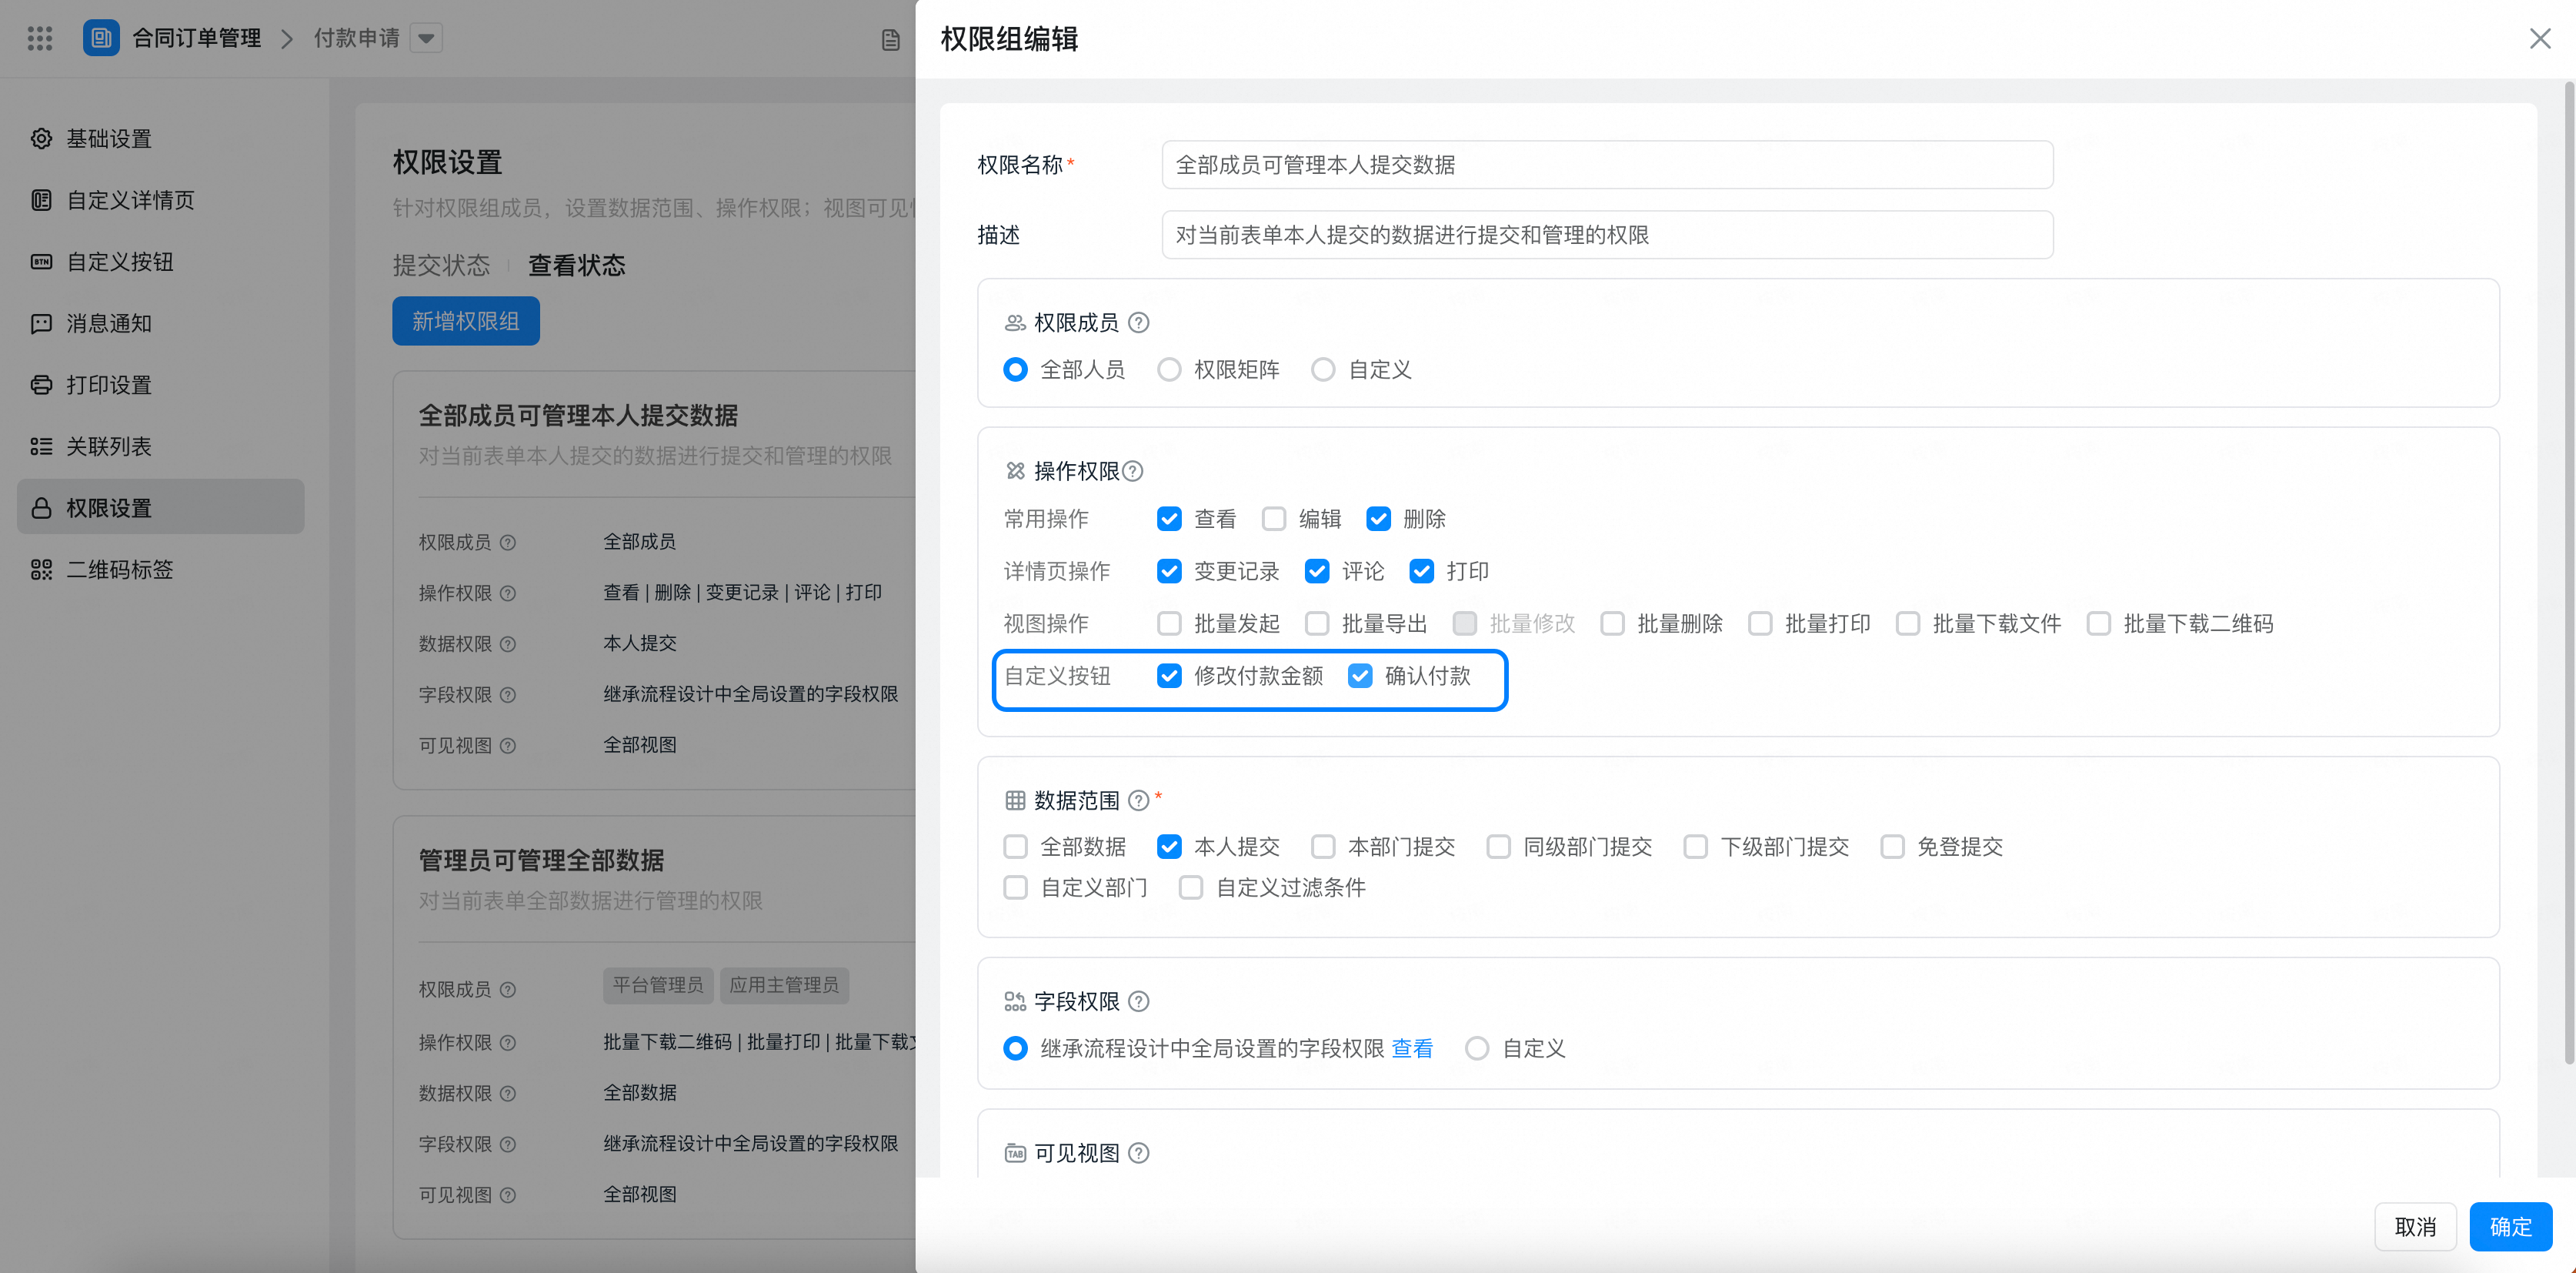Select the 权限矩阵 radio option
This screenshot has width=2576, height=1273.
click(1169, 370)
